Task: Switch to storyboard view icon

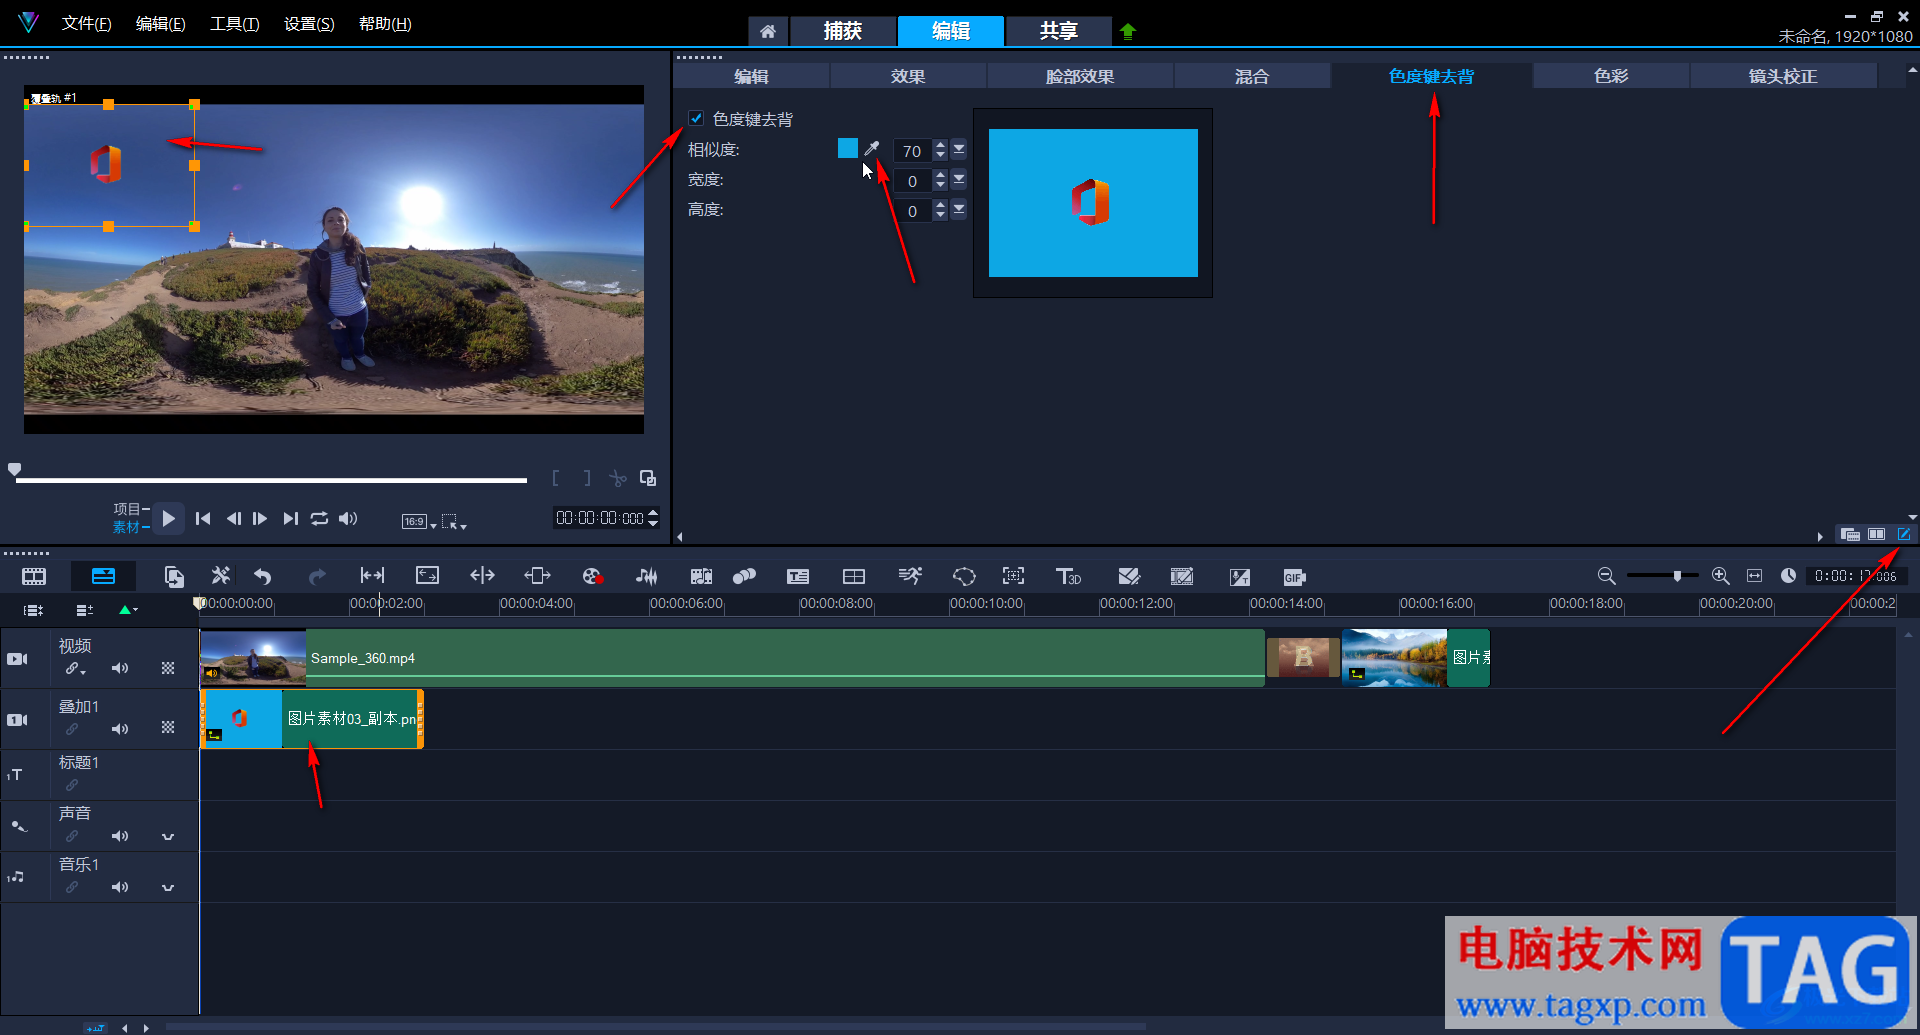Action: pos(34,576)
